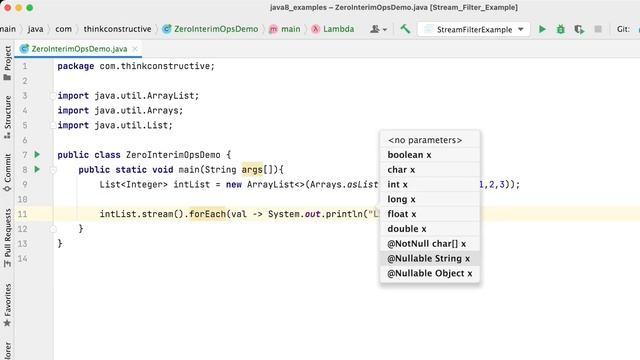
Task: Click the args parameter on line 8
Action: click(x=252, y=169)
